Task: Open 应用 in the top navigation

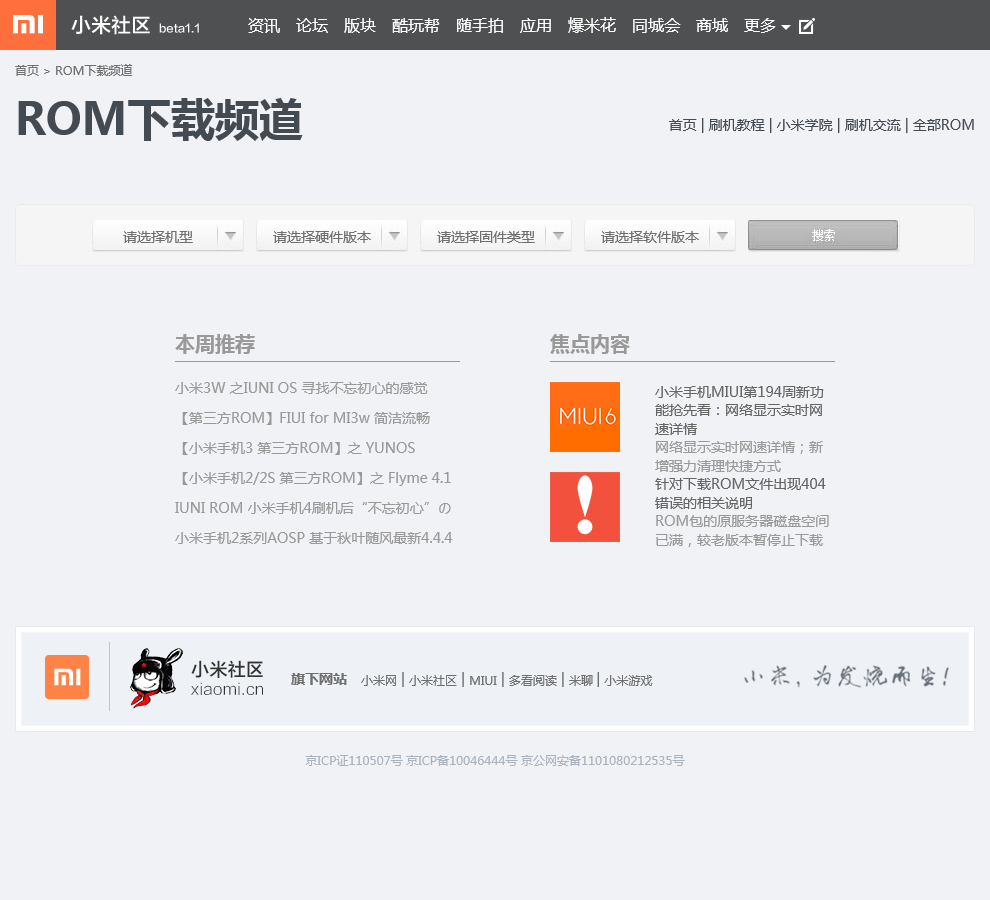Action: click(535, 26)
